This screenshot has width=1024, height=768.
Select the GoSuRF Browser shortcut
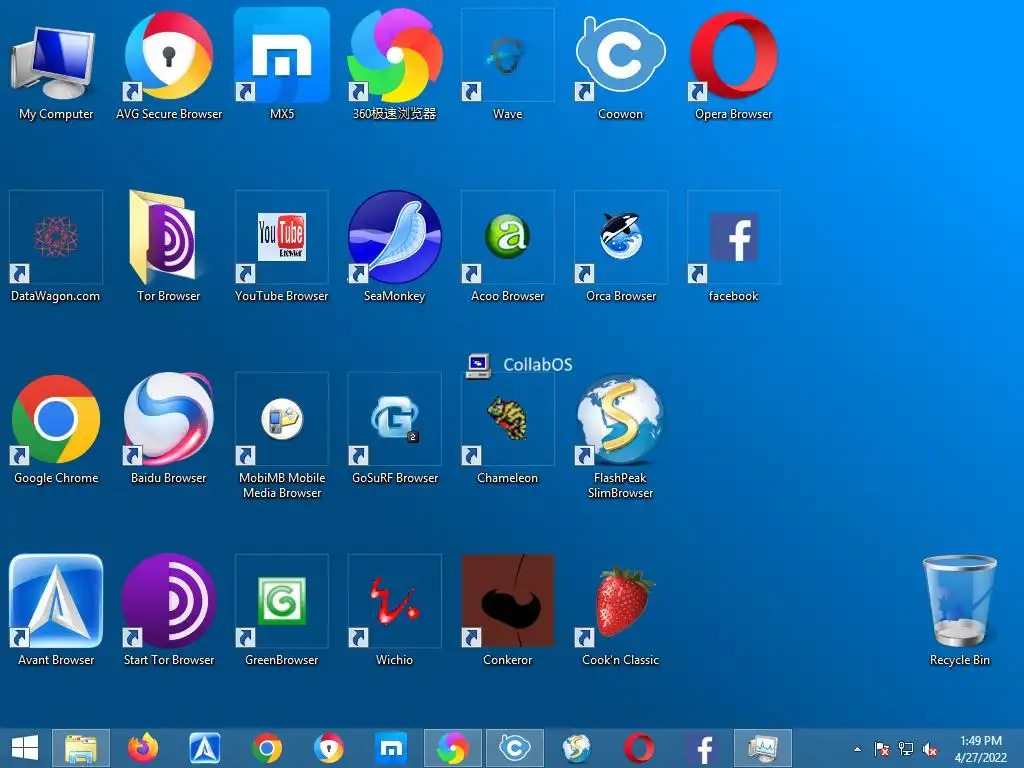click(394, 429)
